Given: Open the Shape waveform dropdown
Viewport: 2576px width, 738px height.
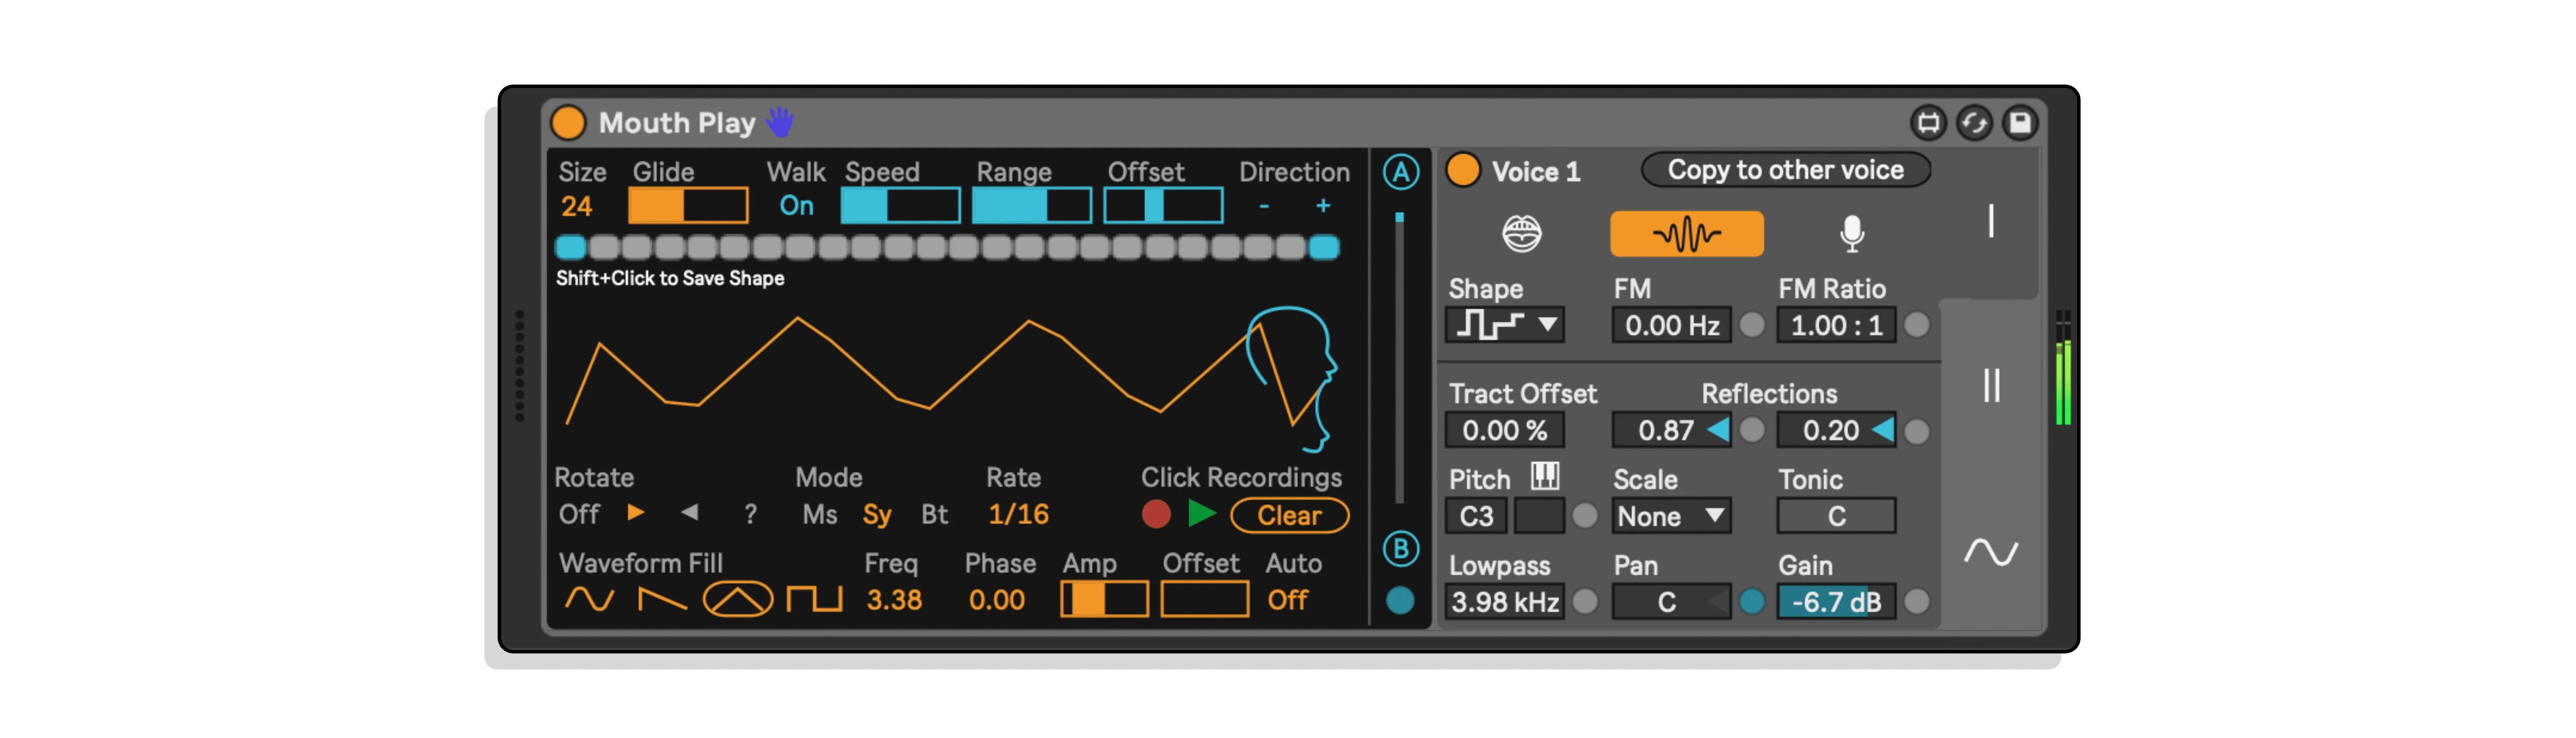Looking at the screenshot, I should (x=1505, y=325).
